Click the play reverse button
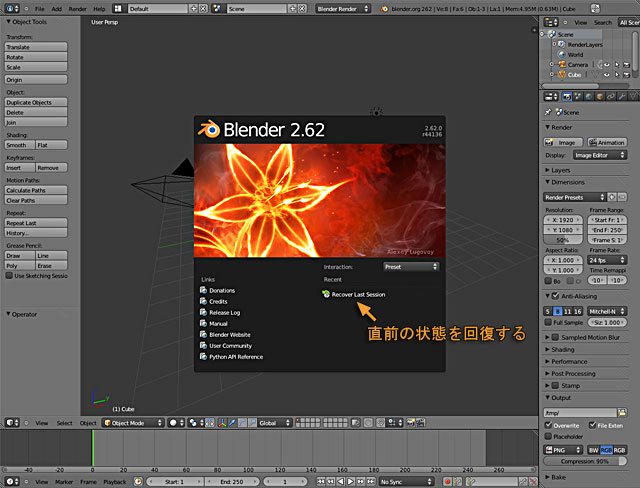The height and width of the screenshot is (488, 640). point(341,481)
